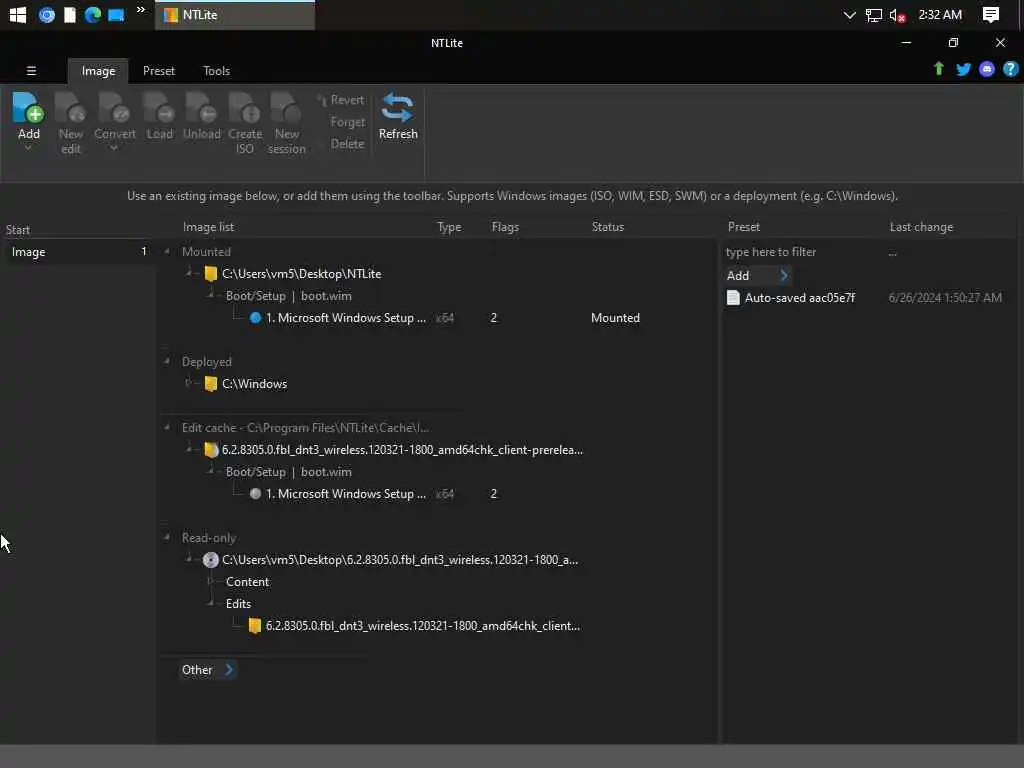Click the Image list column header
1024x768 pixels.
pos(208,227)
